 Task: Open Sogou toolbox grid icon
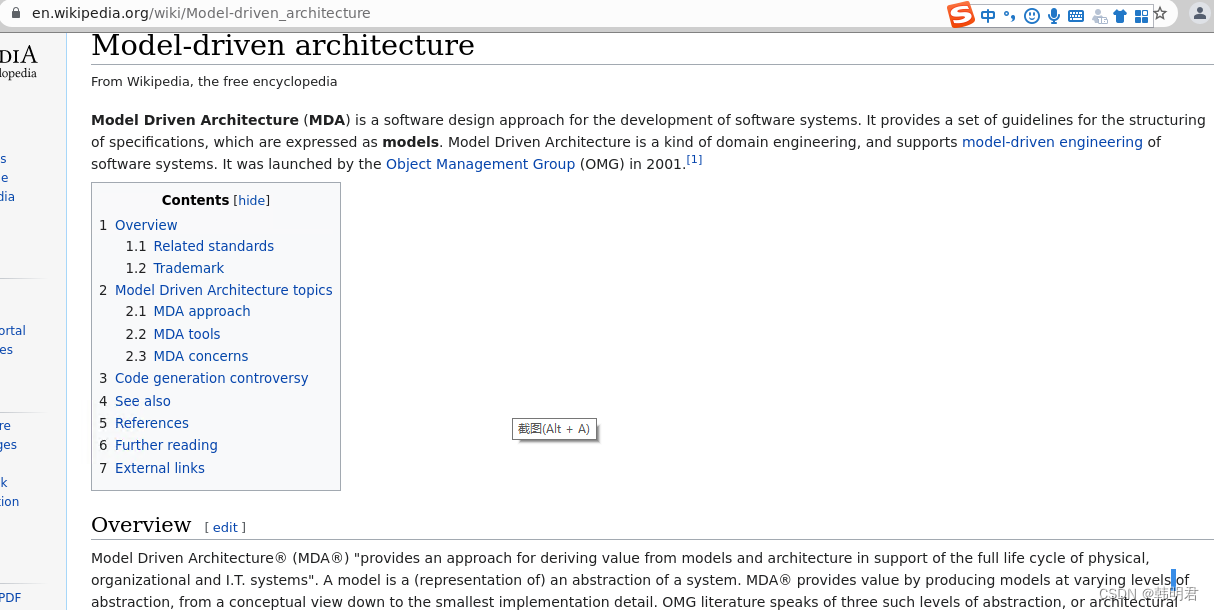(x=1141, y=15)
